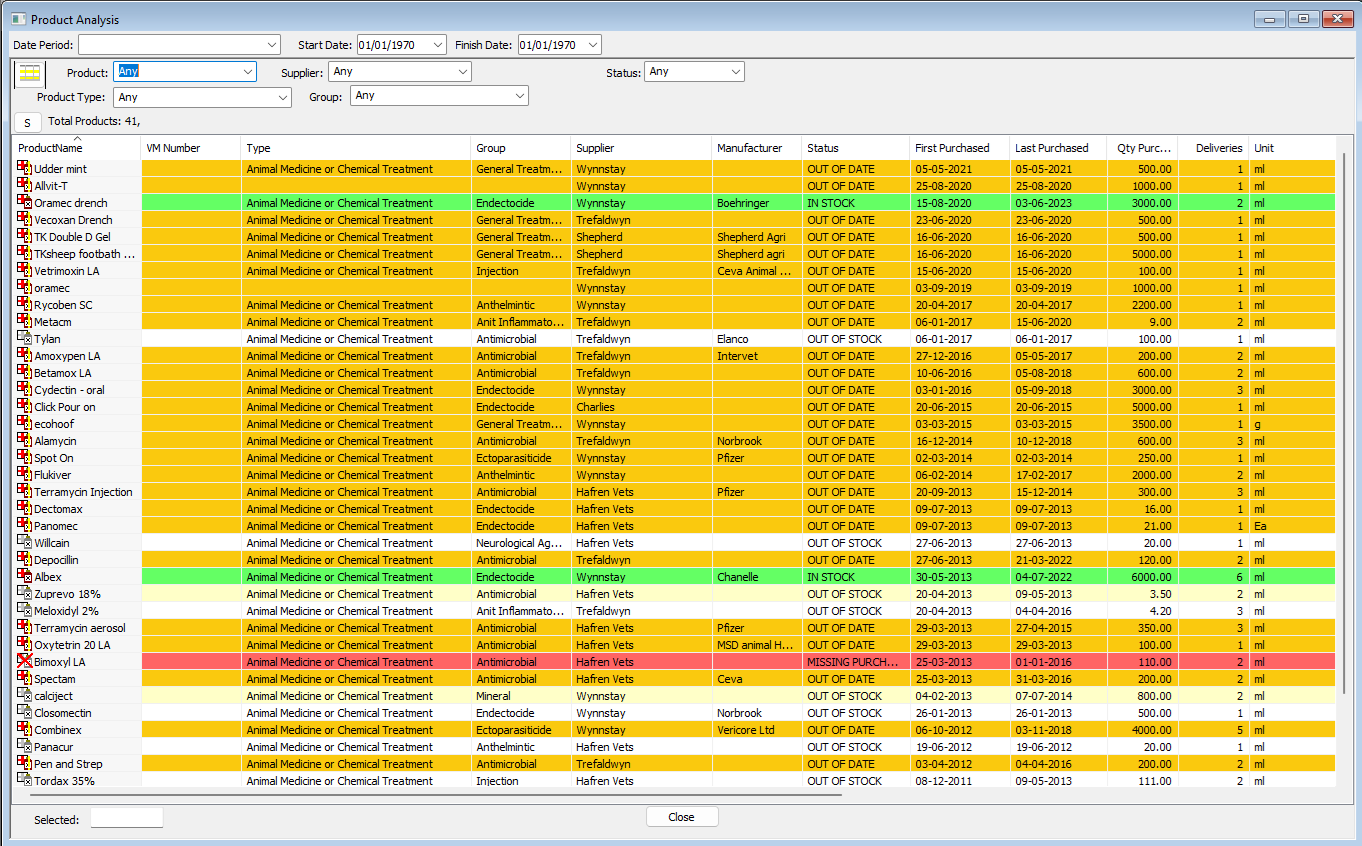Click the Vecoxan Drench row icon
Viewport: 1362px width, 846px height.
(25, 220)
